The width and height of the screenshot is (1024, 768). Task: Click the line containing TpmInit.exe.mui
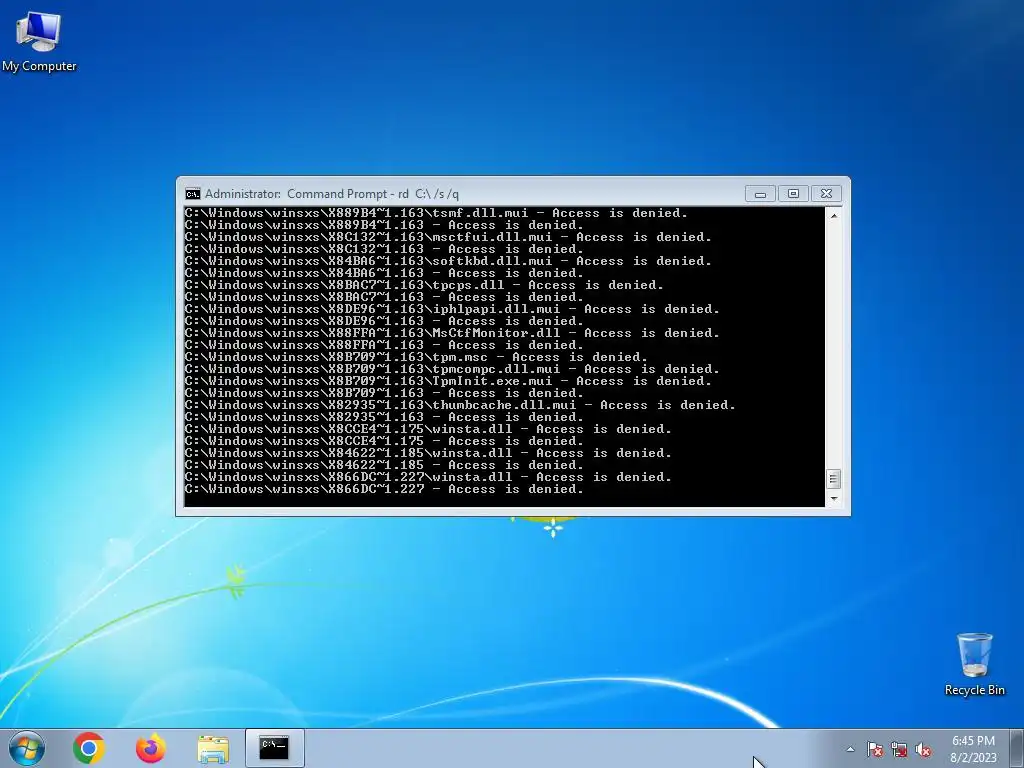(448, 381)
